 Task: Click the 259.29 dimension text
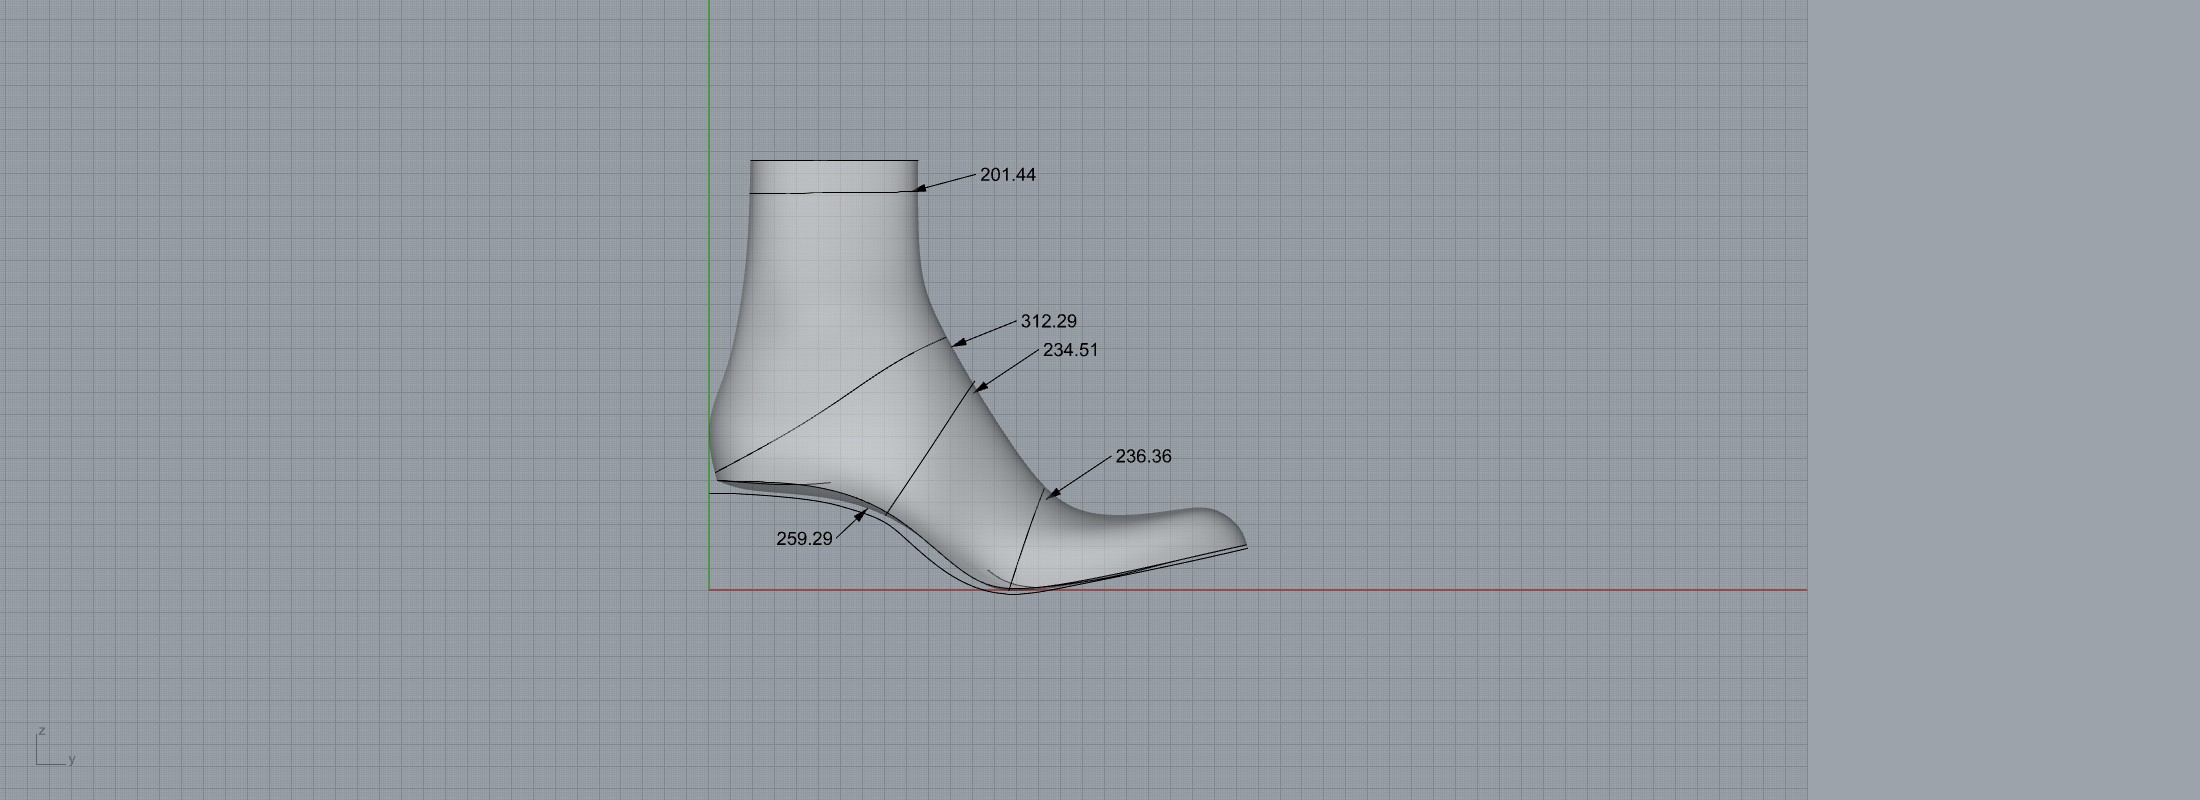click(x=804, y=538)
